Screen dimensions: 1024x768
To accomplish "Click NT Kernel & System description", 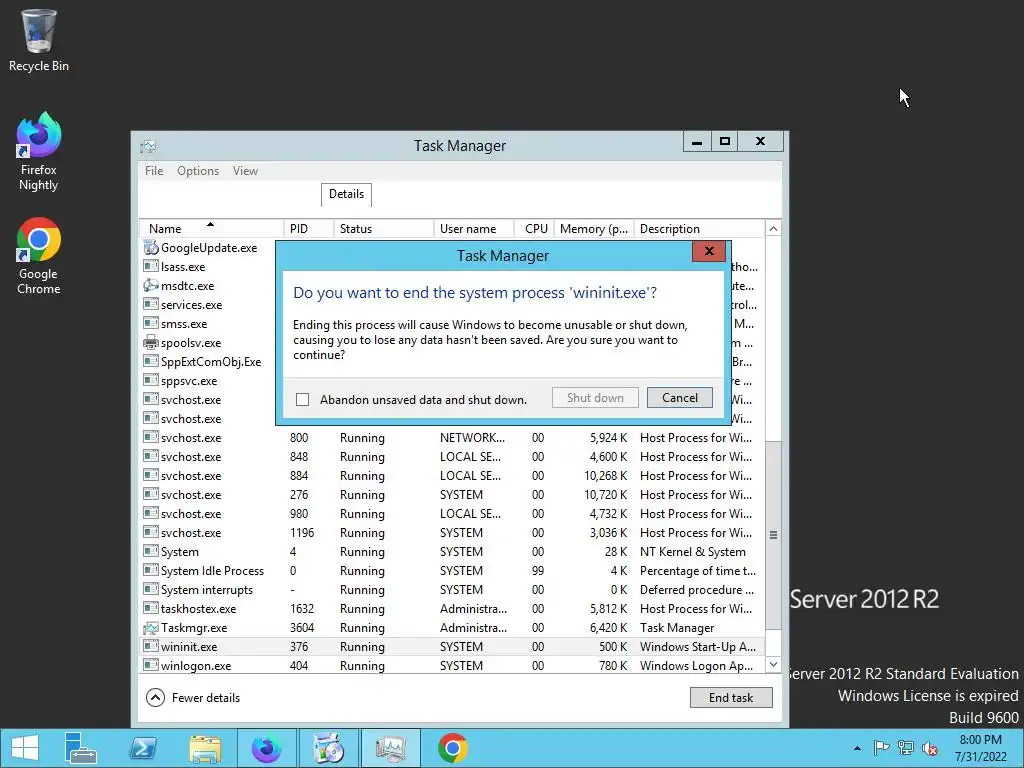I will point(692,552).
